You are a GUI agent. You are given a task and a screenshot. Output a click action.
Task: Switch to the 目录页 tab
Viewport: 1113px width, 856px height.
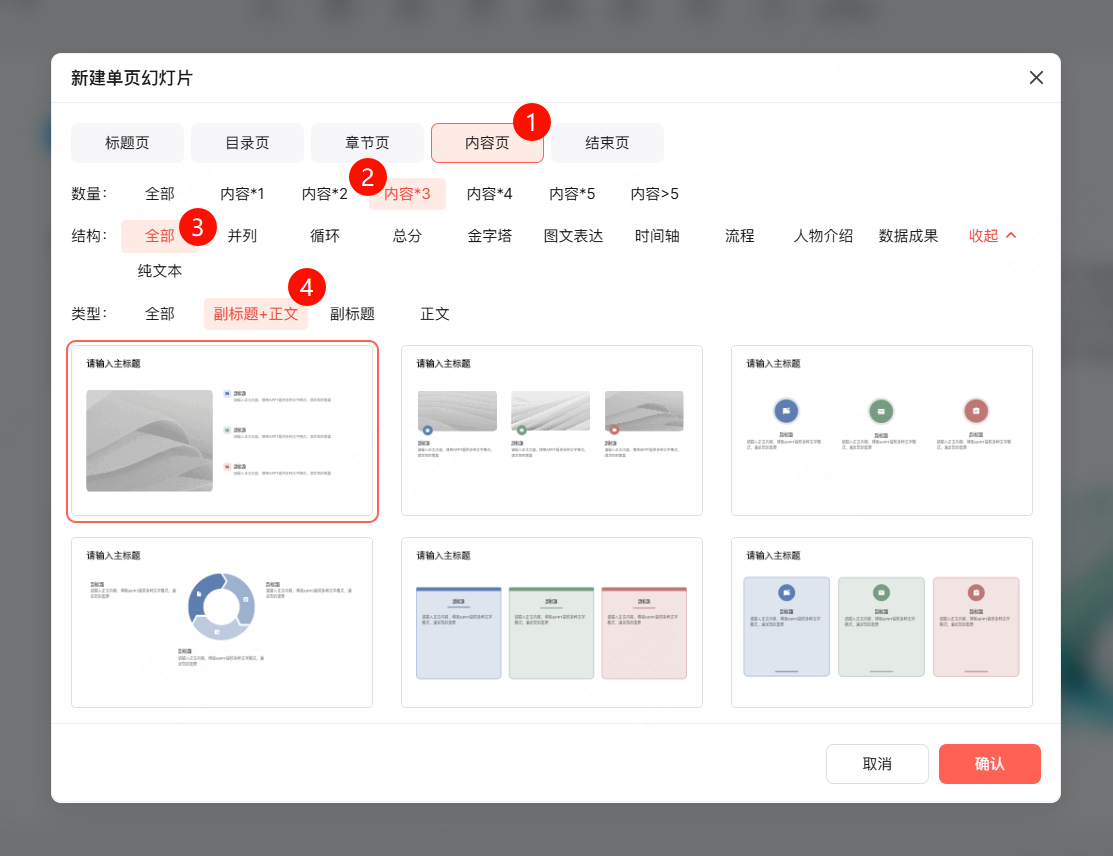click(x=247, y=143)
